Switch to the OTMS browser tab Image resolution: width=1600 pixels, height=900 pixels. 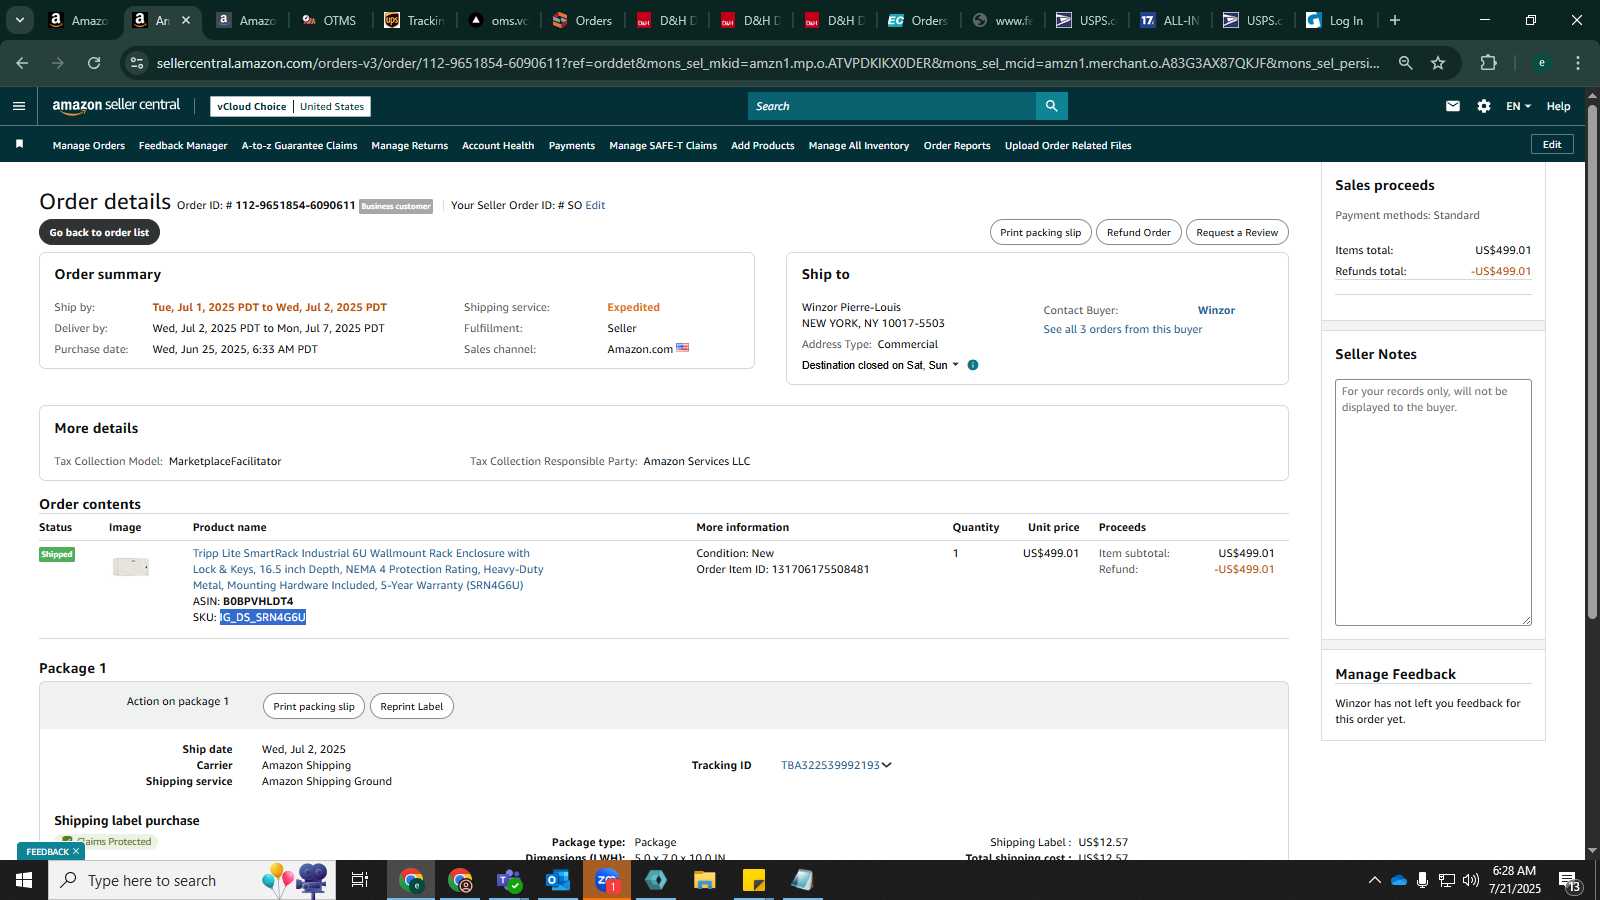[x=329, y=20]
